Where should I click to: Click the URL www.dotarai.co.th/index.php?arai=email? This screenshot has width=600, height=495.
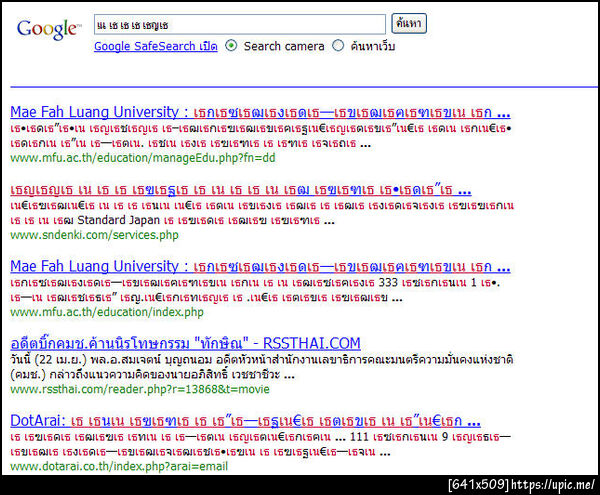pos(119,466)
